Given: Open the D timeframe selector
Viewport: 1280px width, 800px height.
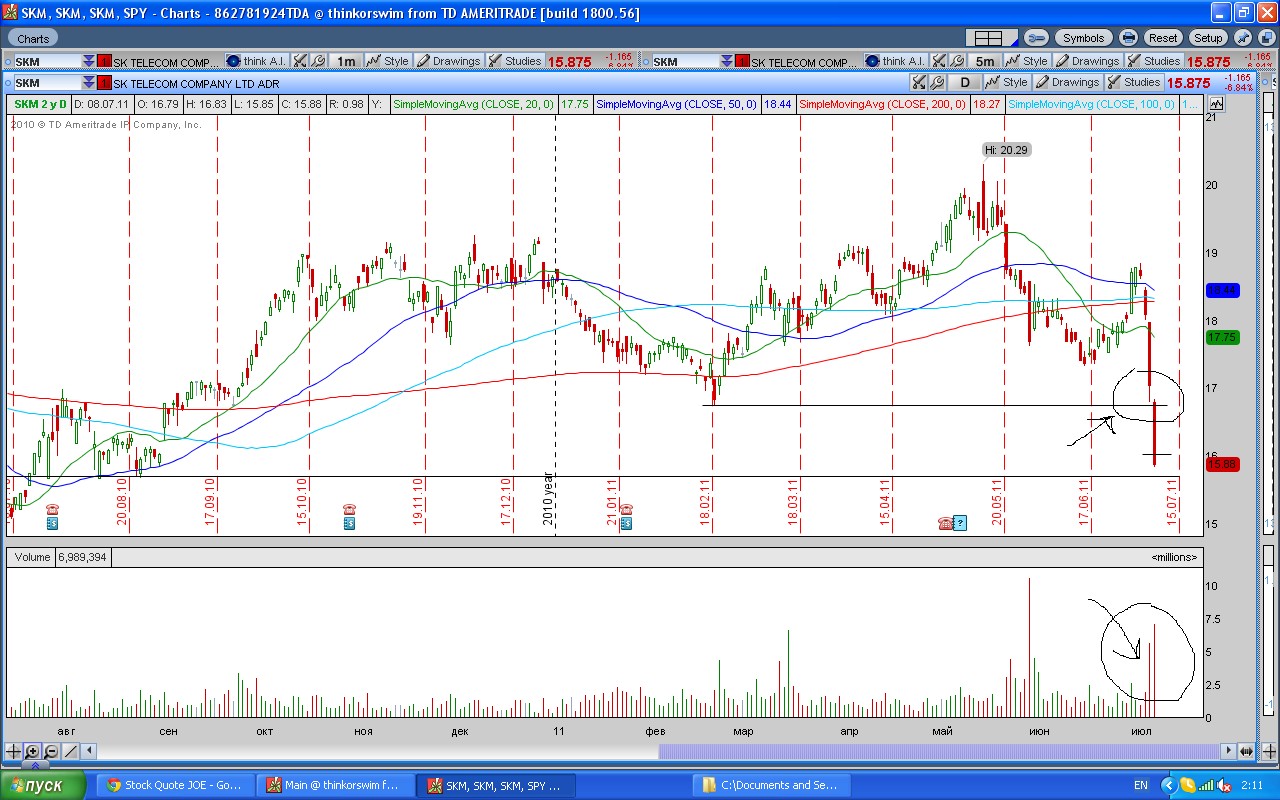Looking at the screenshot, I should tap(964, 83).
